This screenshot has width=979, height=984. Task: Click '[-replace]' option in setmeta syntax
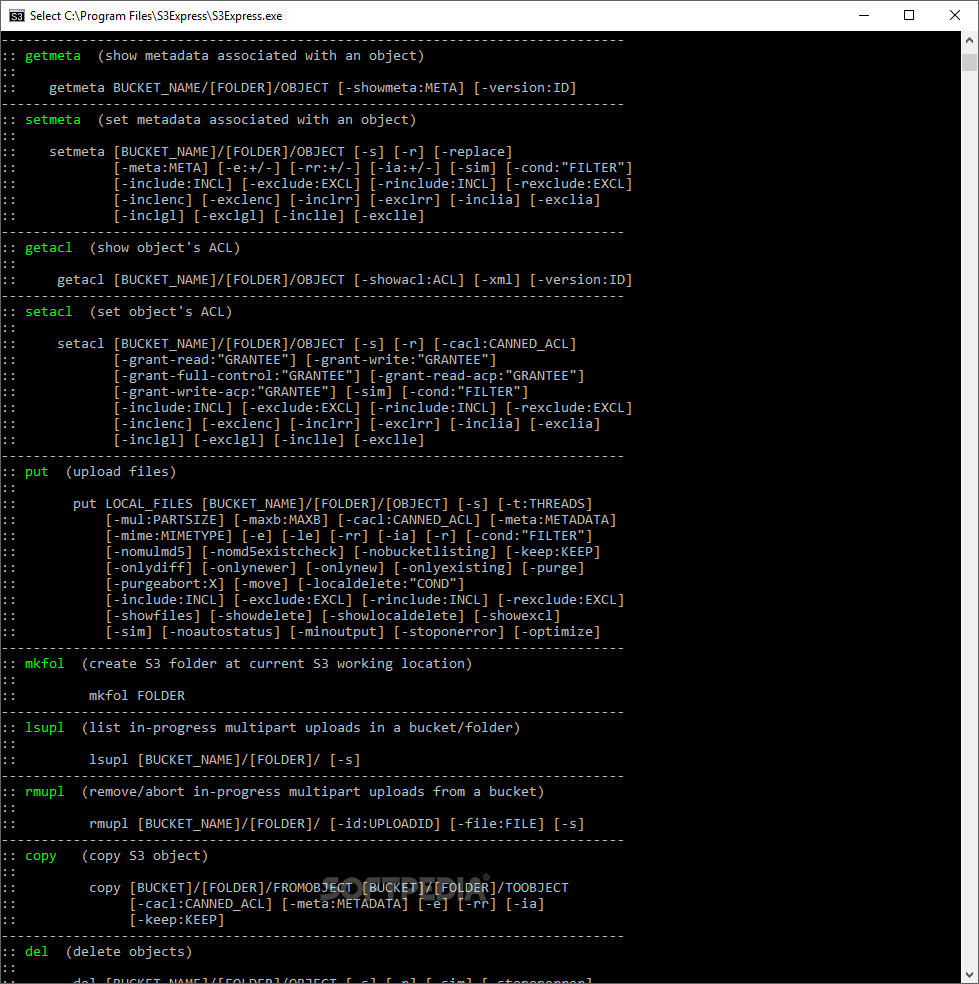click(473, 152)
